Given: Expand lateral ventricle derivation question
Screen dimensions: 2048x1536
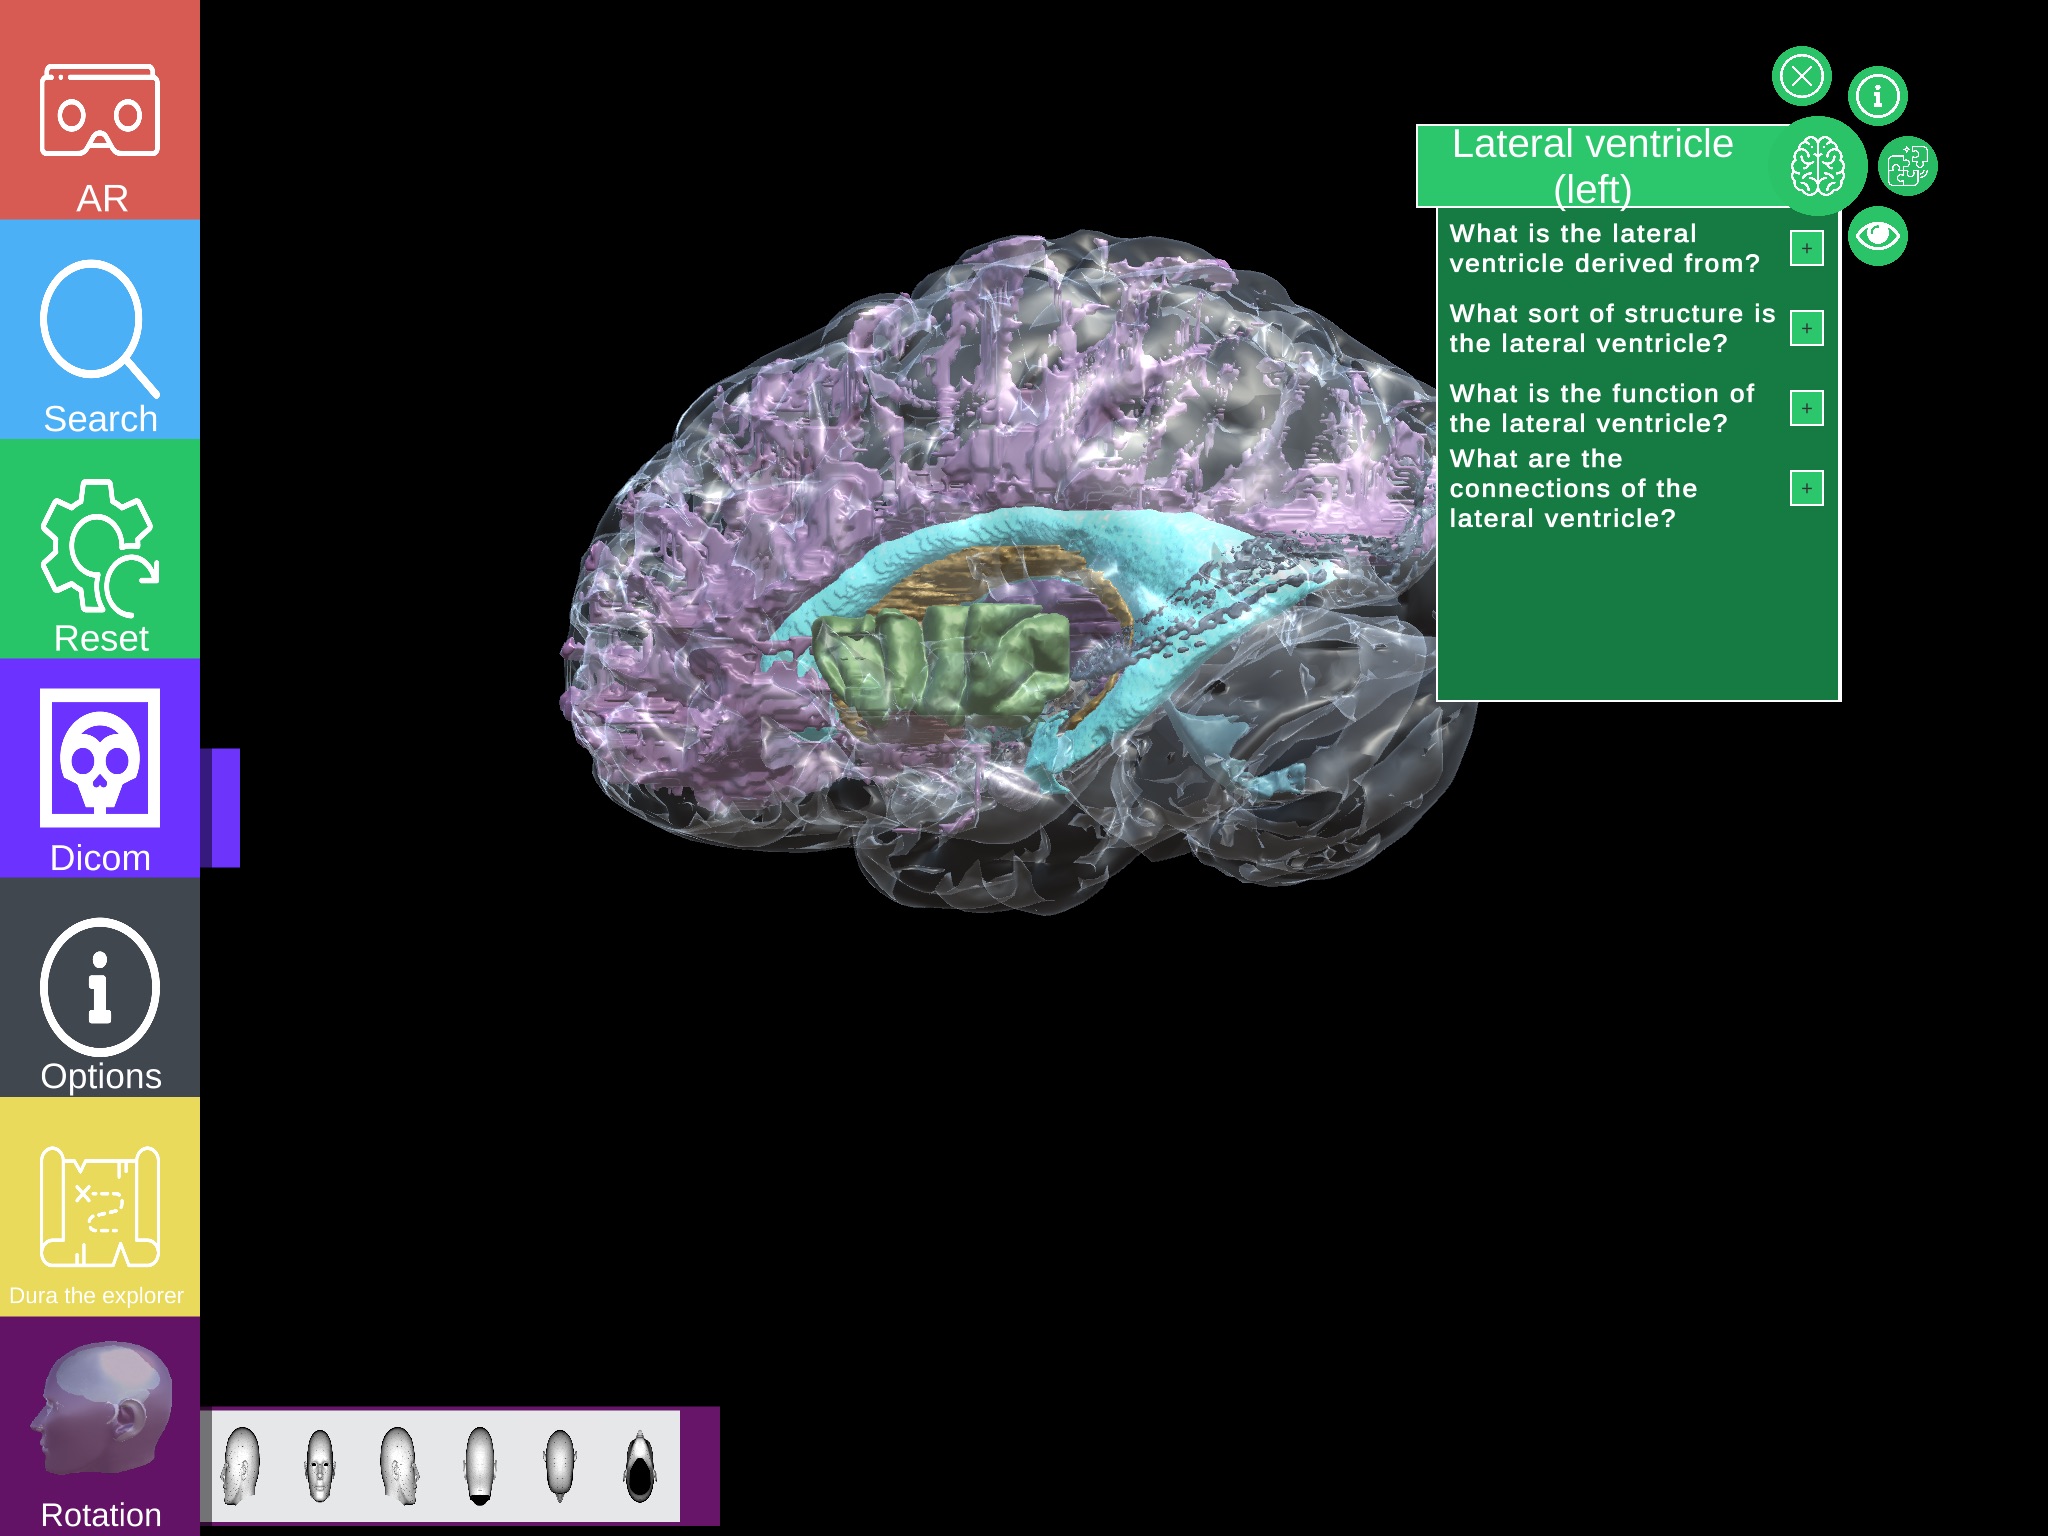Looking at the screenshot, I should pyautogui.click(x=1808, y=248).
